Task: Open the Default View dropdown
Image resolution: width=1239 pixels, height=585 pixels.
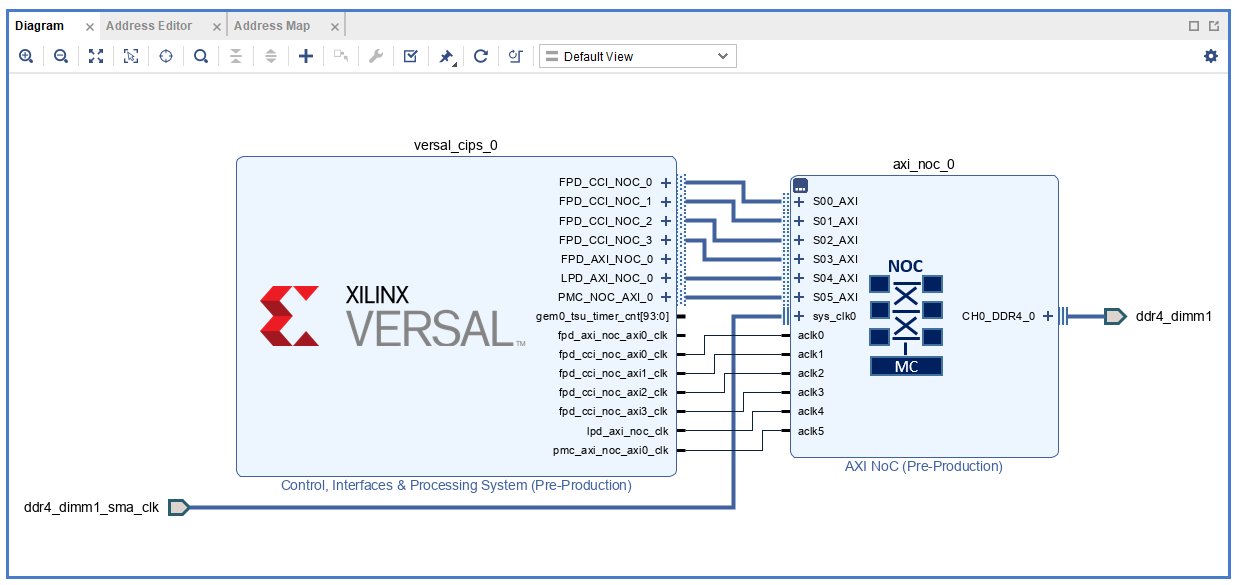Action: [x=638, y=56]
